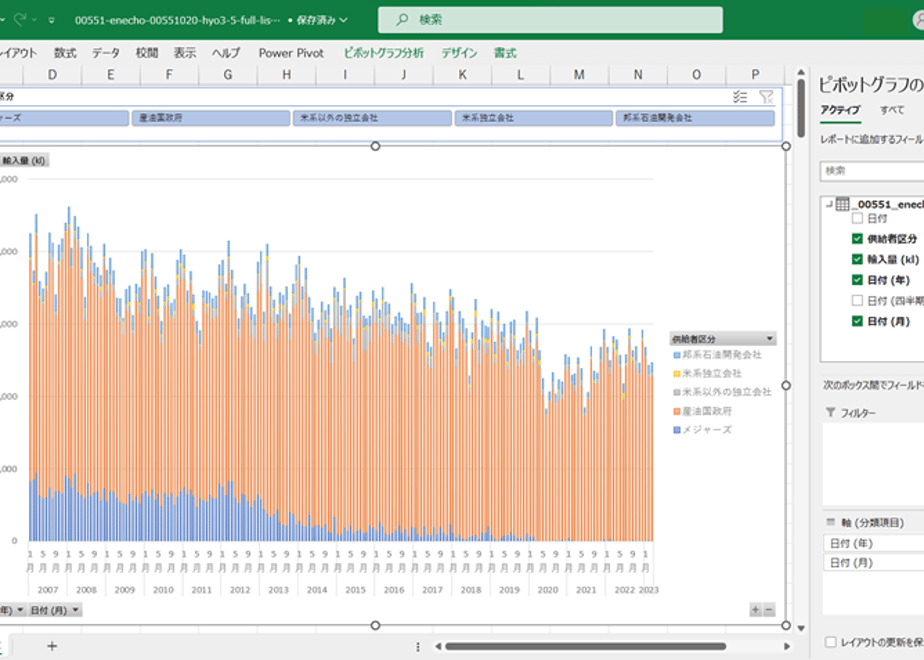The image size is (924, 660).
Task: Select the 米系独立会社 slicer button
Action: [x=534, y=118]
